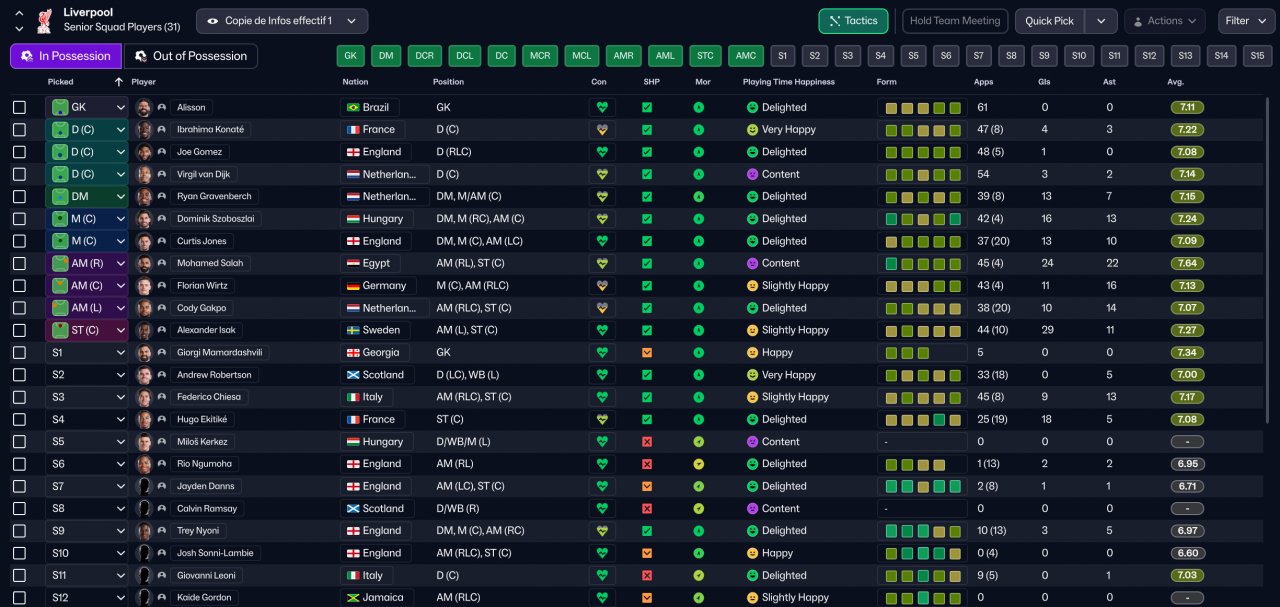Open the Copie de Infos effectif view dropdown

coord(282,21)
